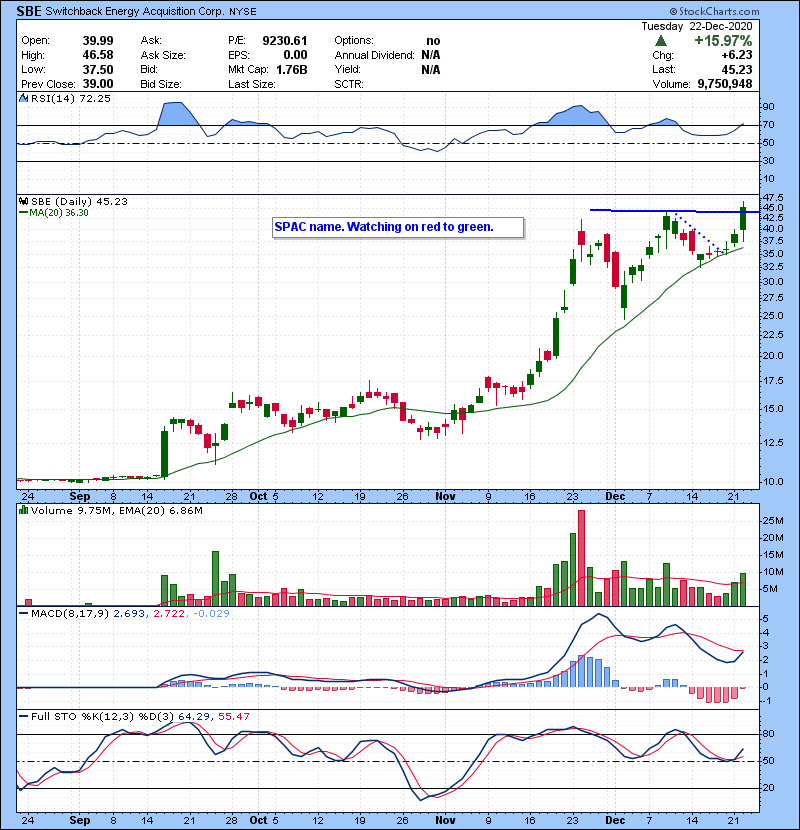Click the EPS value 0.00
Screen dimensions: 800x830
coord(295,55)
